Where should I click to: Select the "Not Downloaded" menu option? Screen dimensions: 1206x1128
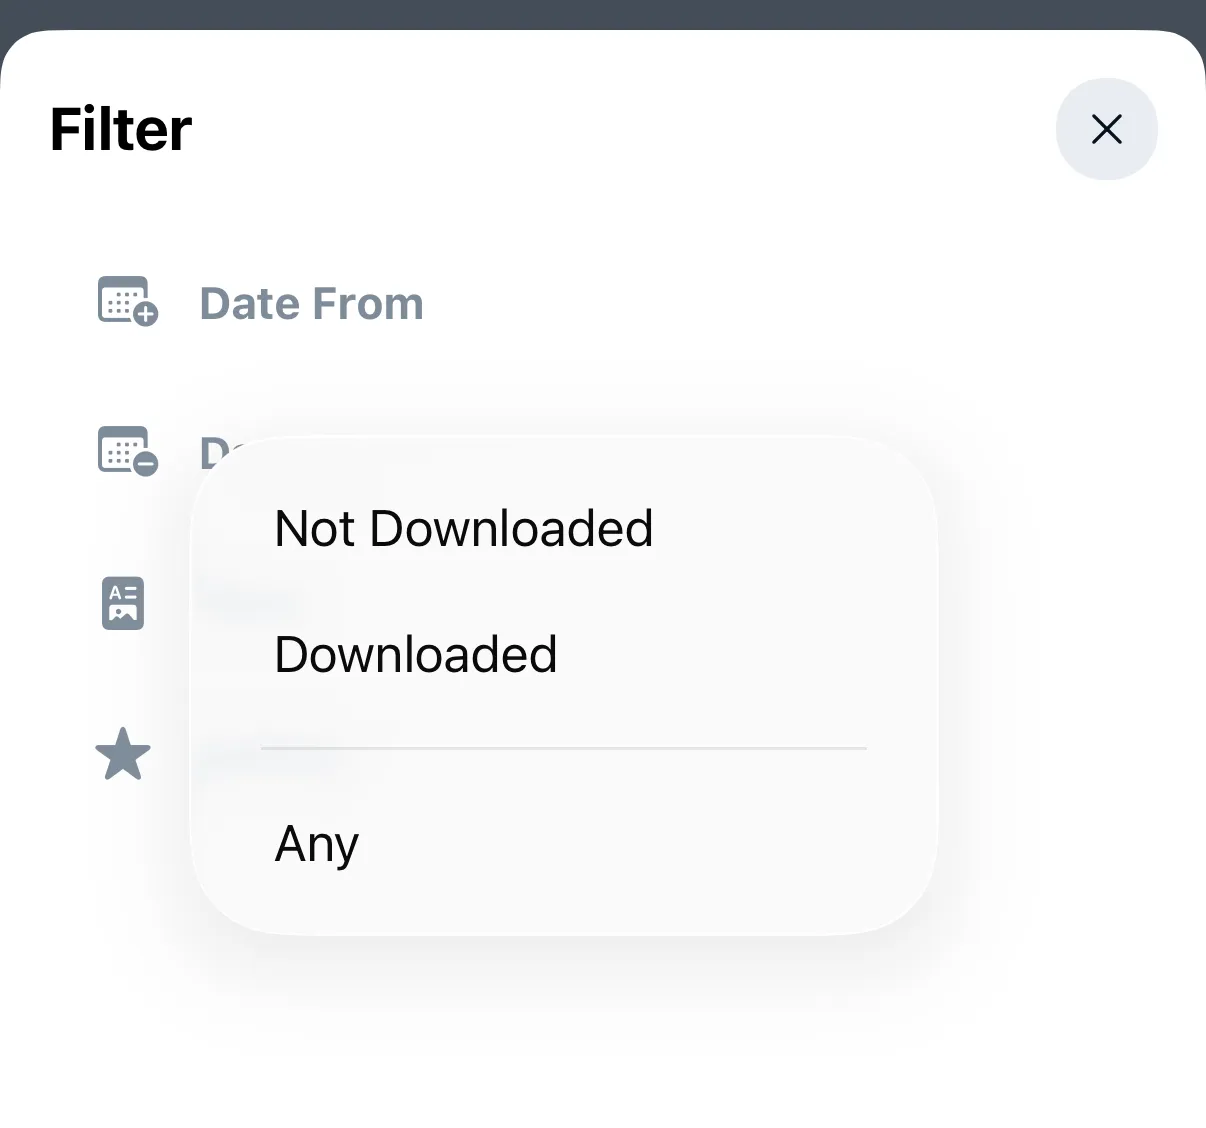[463, 529]
